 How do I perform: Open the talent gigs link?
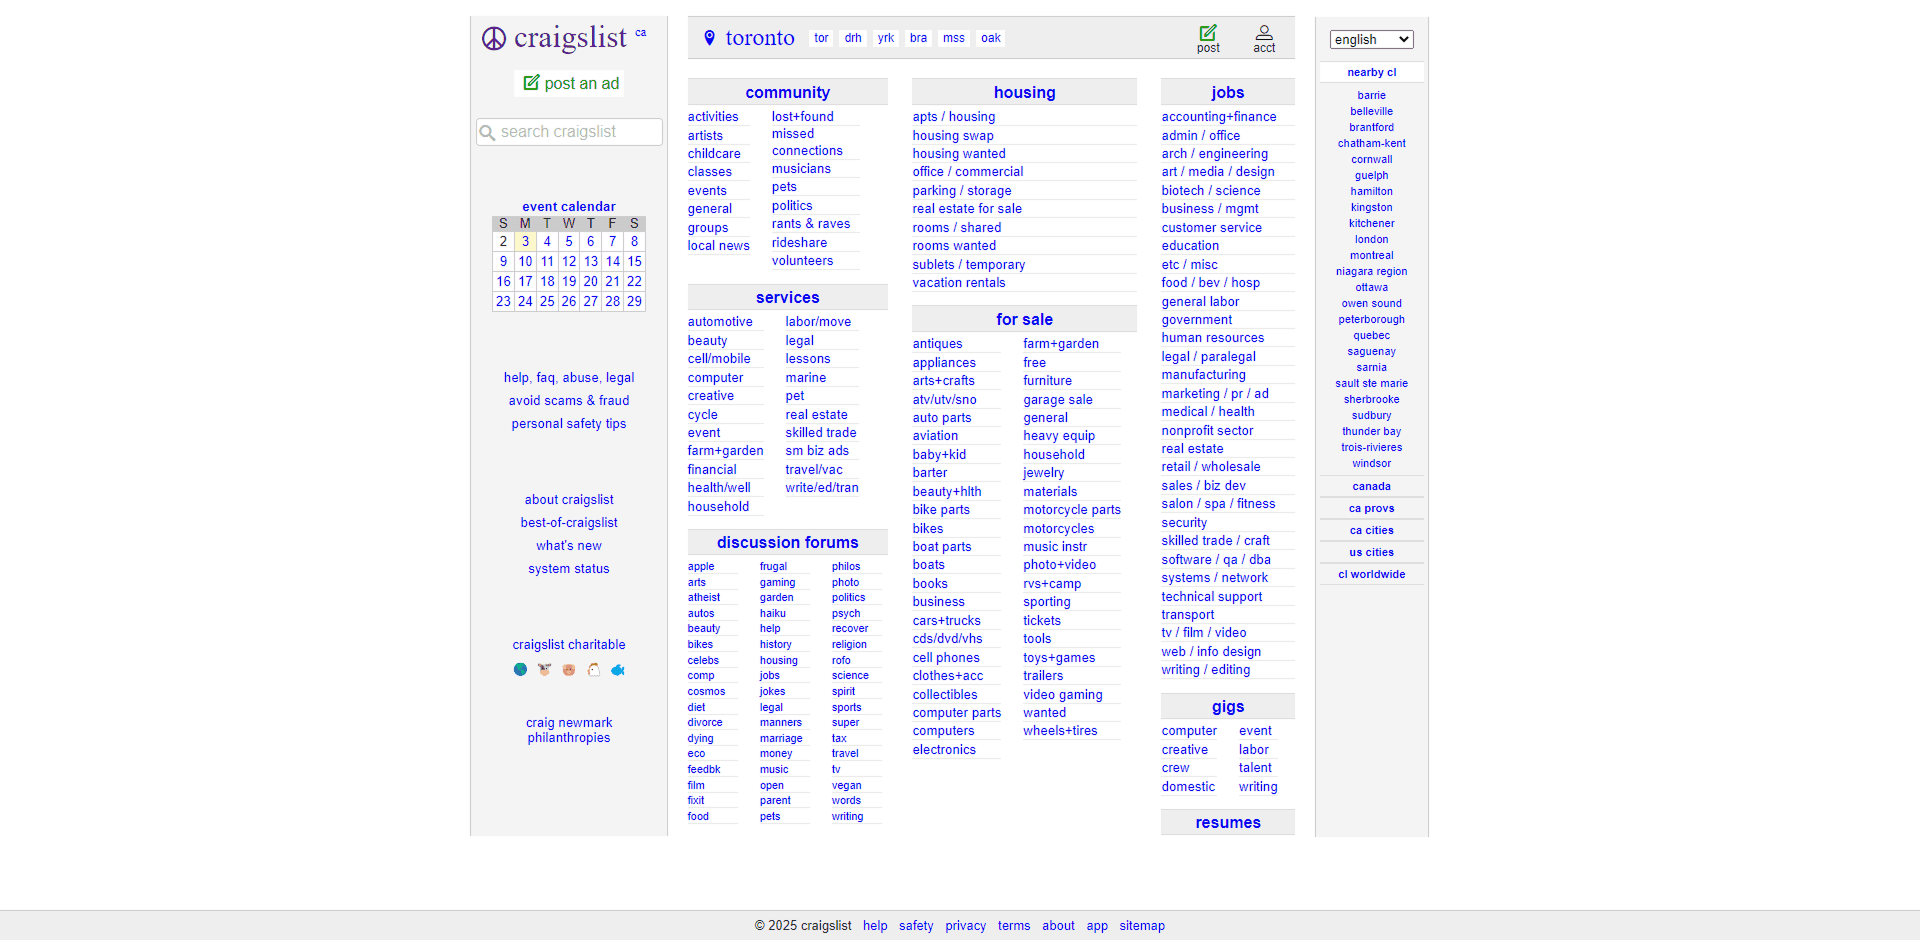[1255, 768]
